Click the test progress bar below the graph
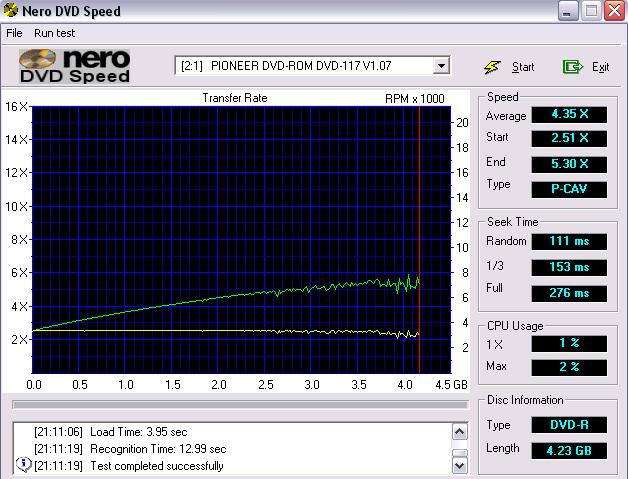 [x=239, y=405]
